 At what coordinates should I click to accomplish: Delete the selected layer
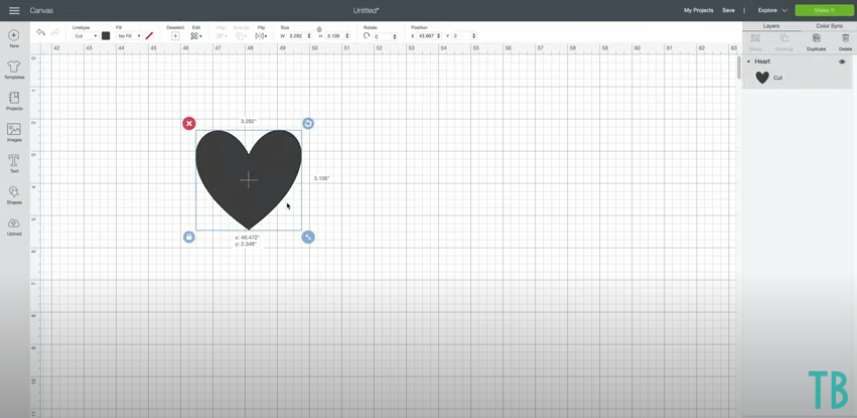pos(846,42)
